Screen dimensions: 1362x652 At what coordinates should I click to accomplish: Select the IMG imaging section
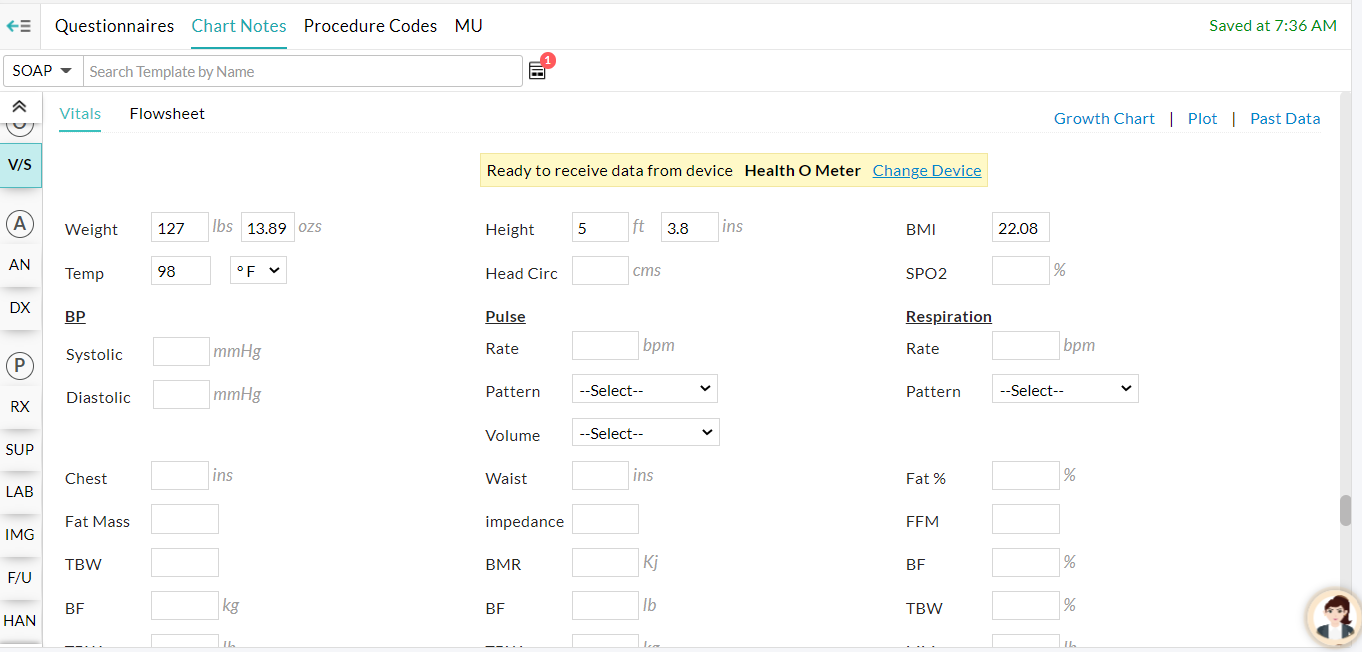coord(20,534)
